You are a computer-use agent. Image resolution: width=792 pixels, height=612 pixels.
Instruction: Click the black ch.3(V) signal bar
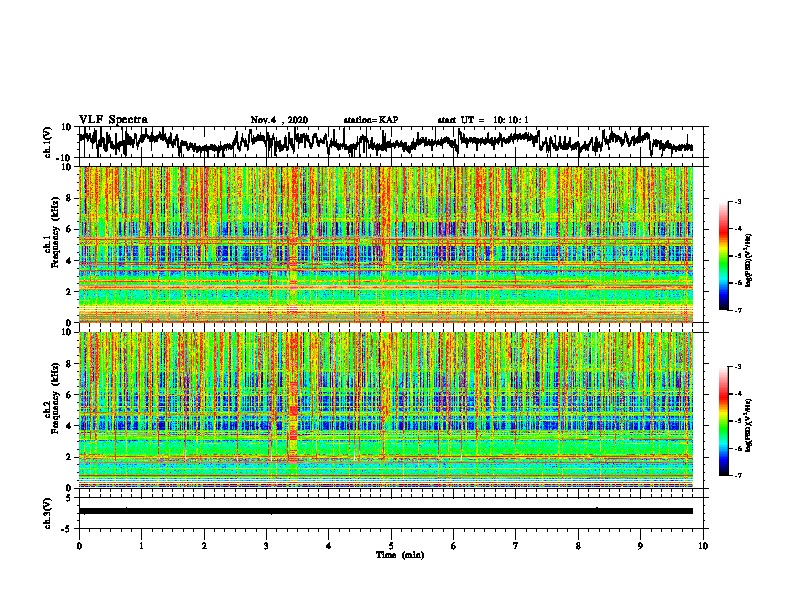tap(386, 511)
